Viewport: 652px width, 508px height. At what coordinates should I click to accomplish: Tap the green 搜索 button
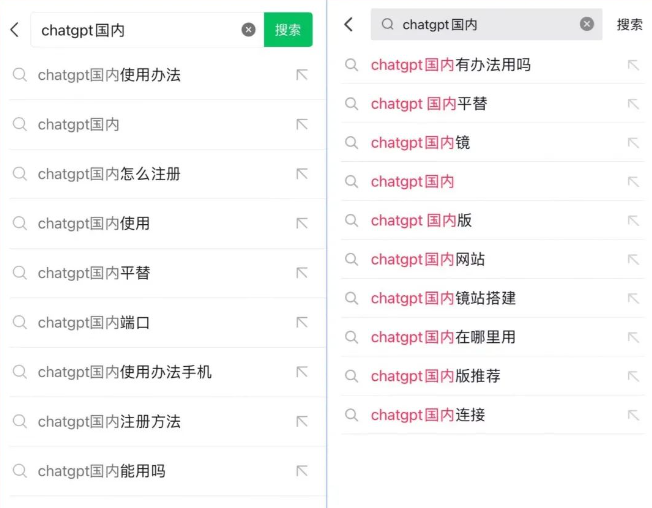[288, 30]
